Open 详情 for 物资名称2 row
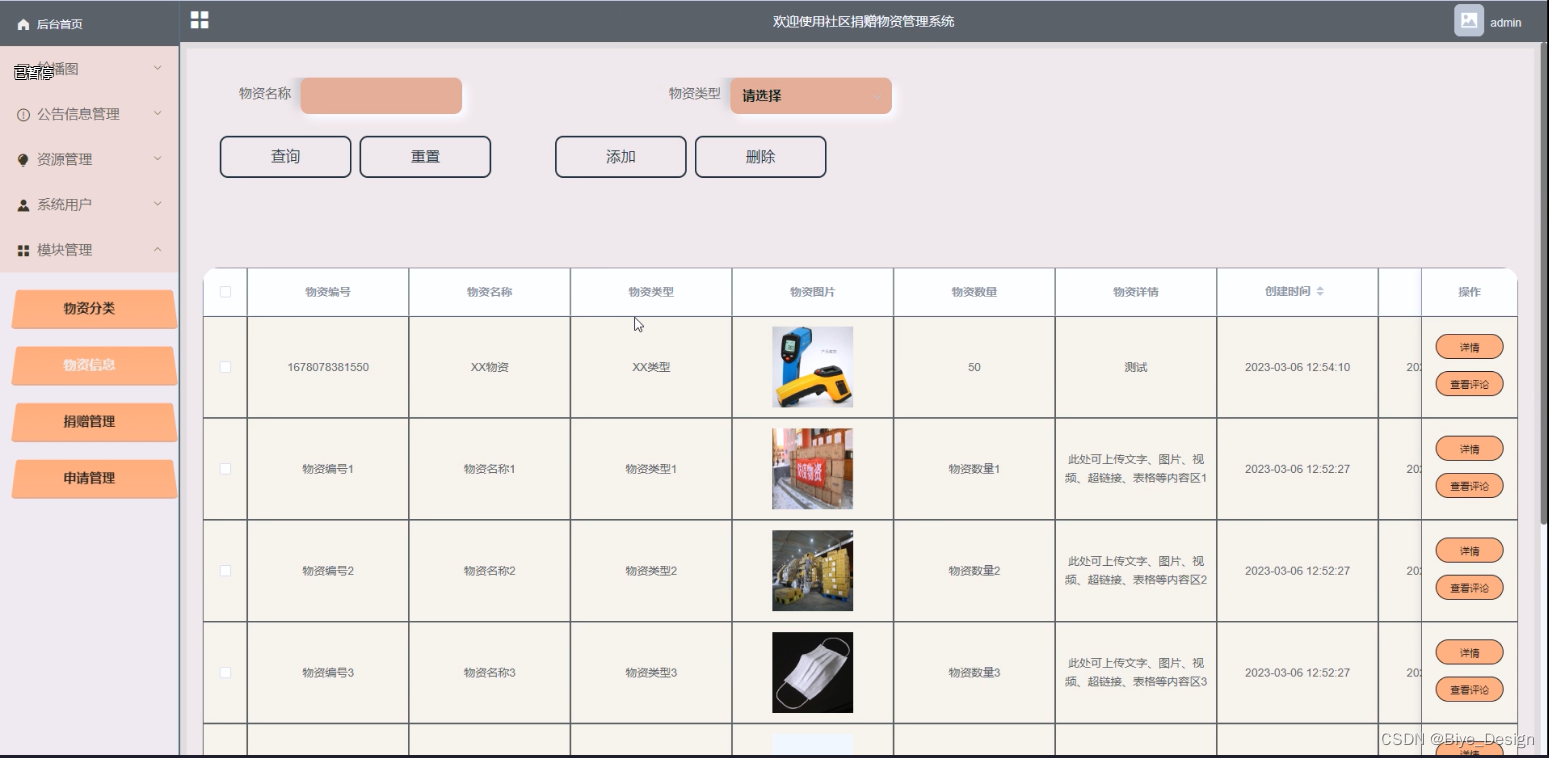The width and height of the screenshot is (1549, 758). pos(1469,550)
